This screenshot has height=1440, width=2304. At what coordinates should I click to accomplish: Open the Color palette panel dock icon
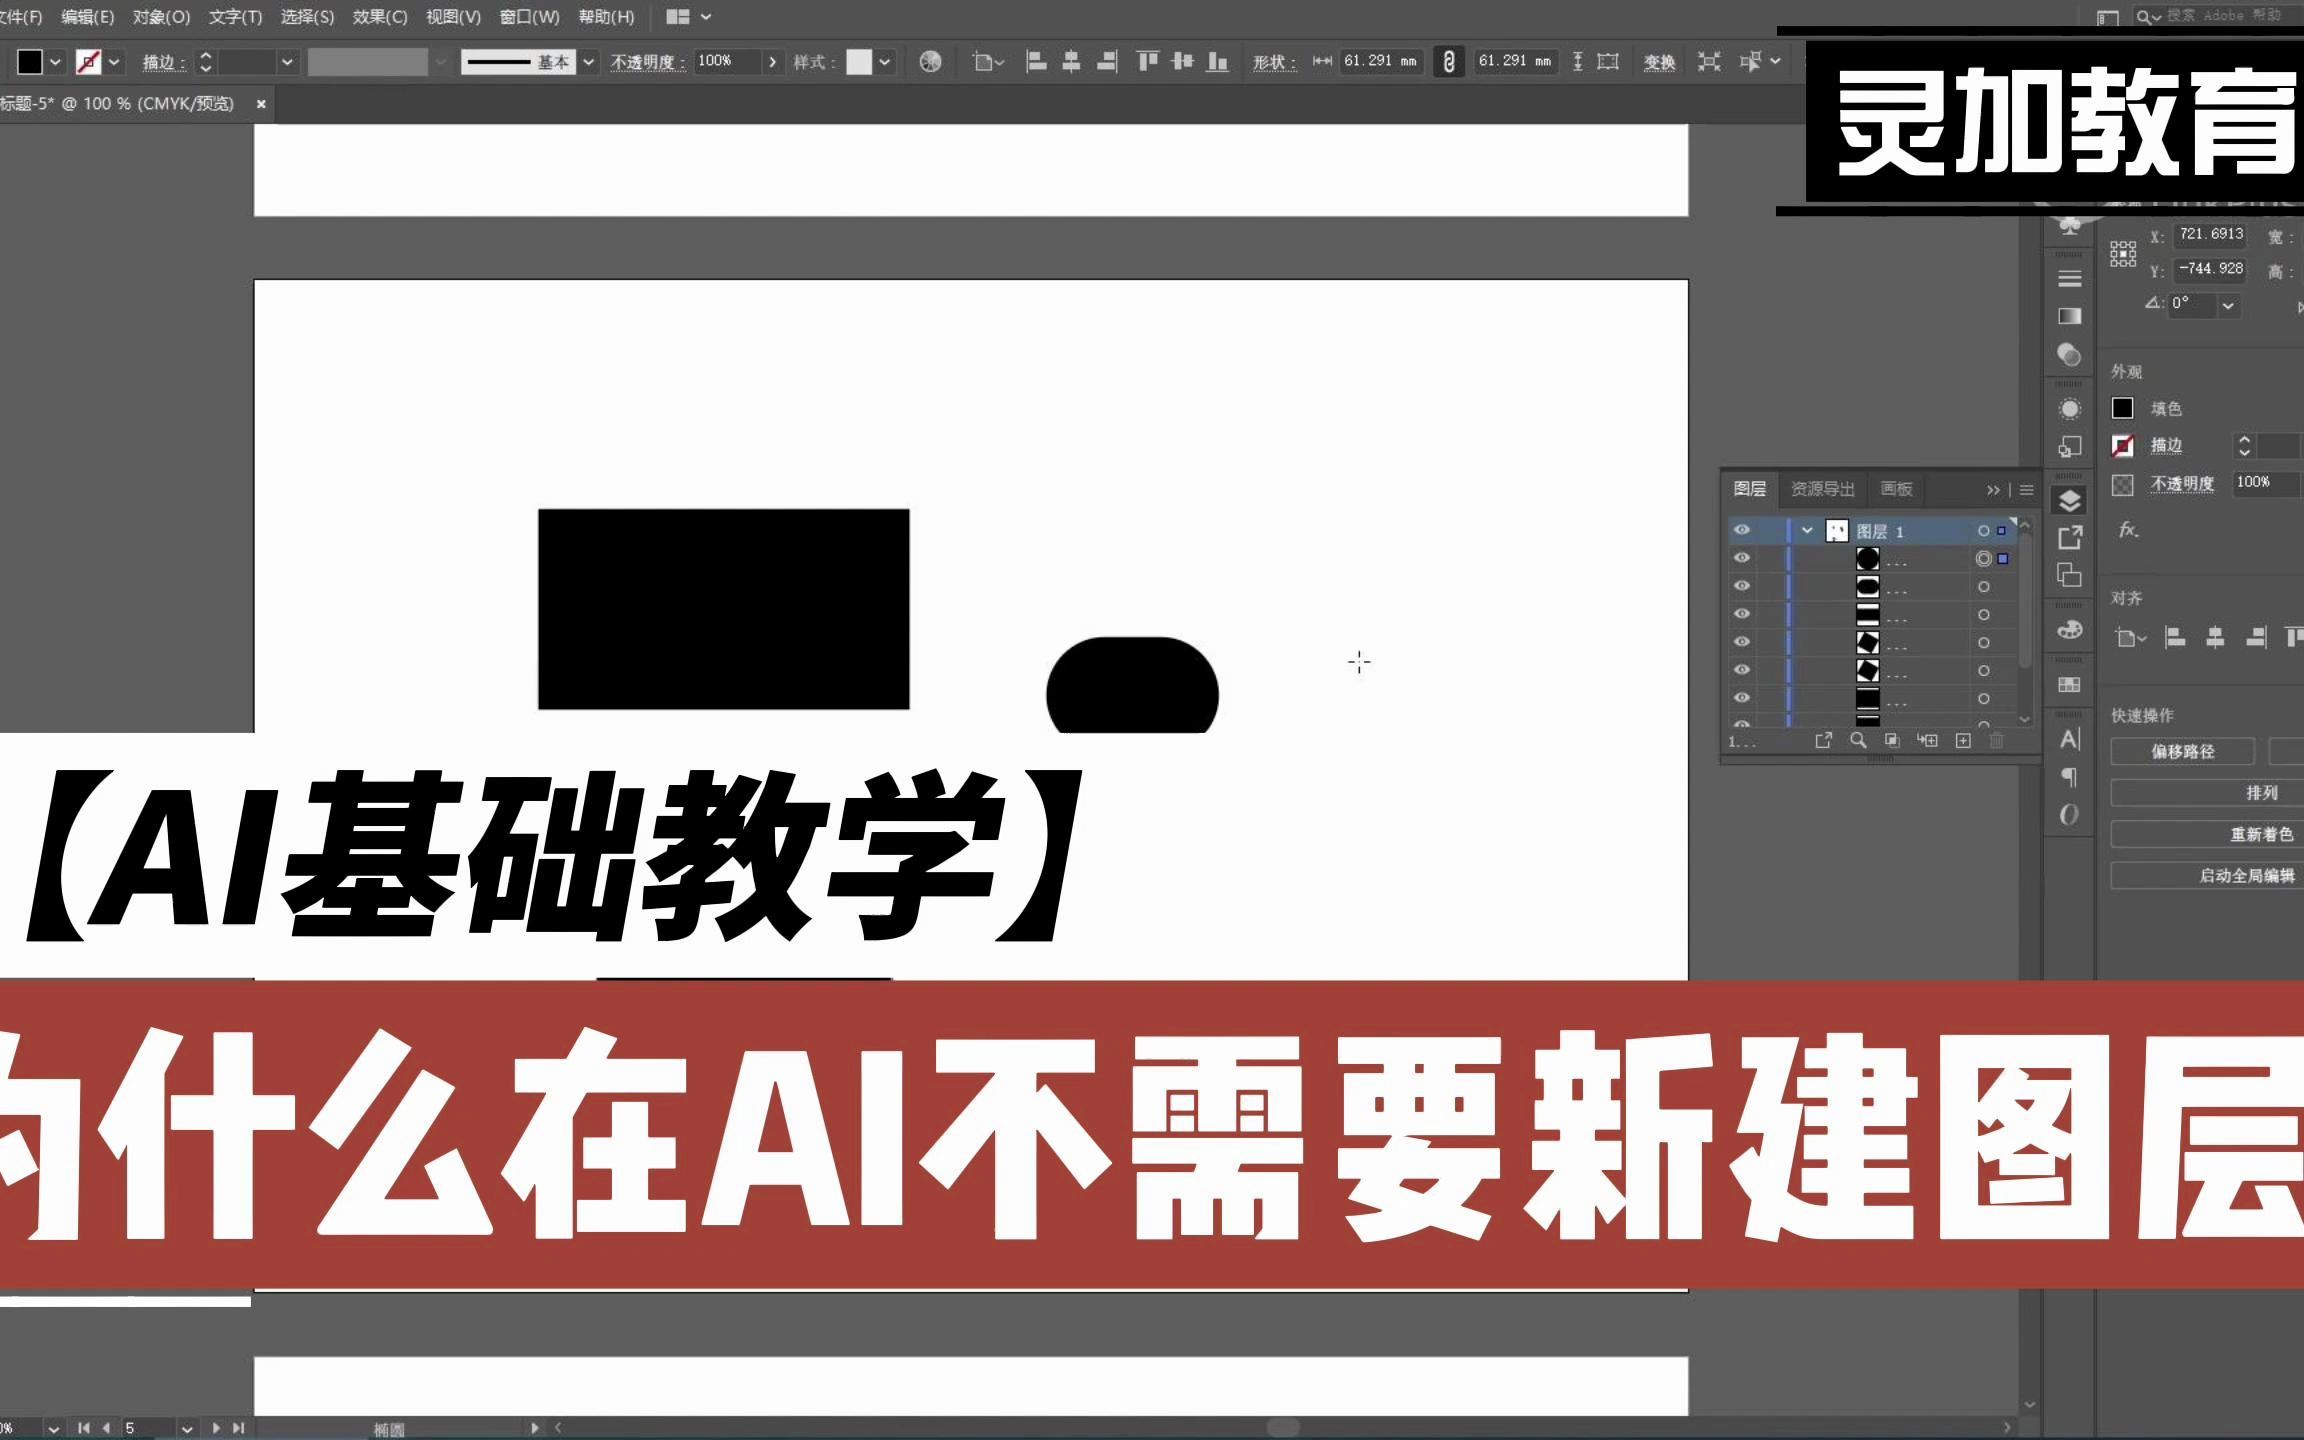click(x=2069, y=630)
